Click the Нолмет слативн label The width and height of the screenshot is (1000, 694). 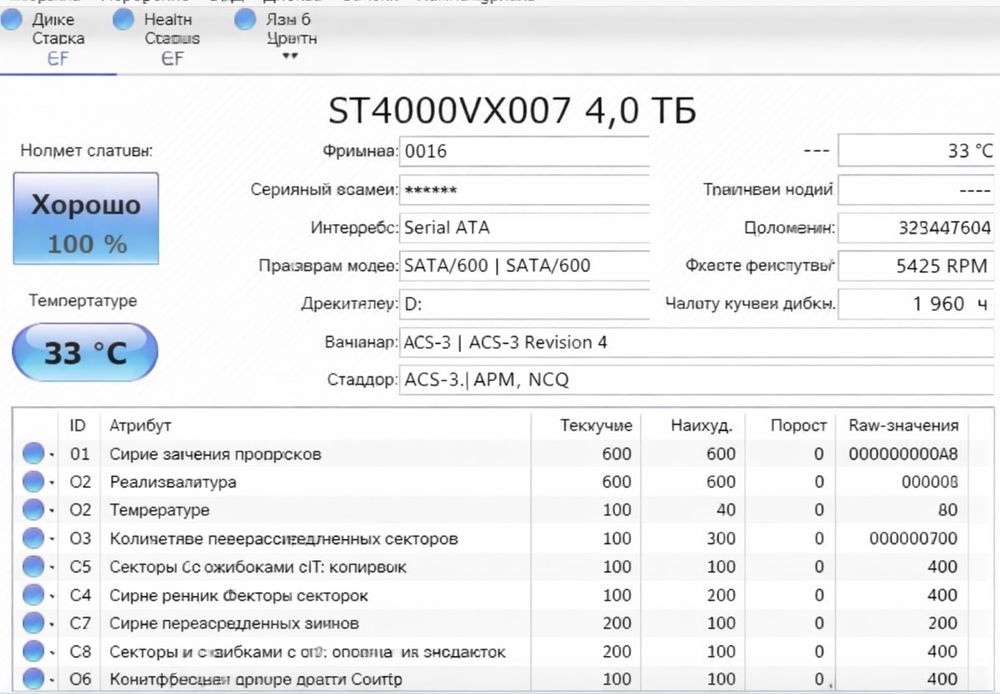point(87,151)
